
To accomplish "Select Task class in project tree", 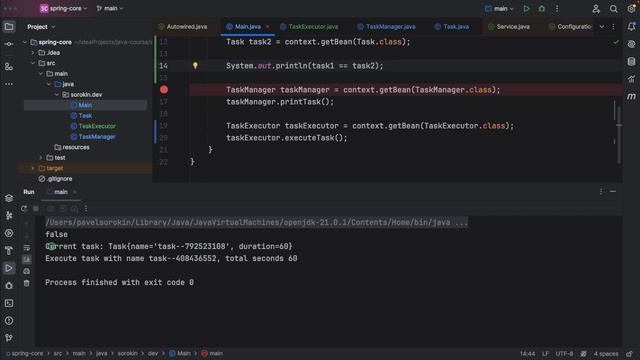I will coord(85,116).
